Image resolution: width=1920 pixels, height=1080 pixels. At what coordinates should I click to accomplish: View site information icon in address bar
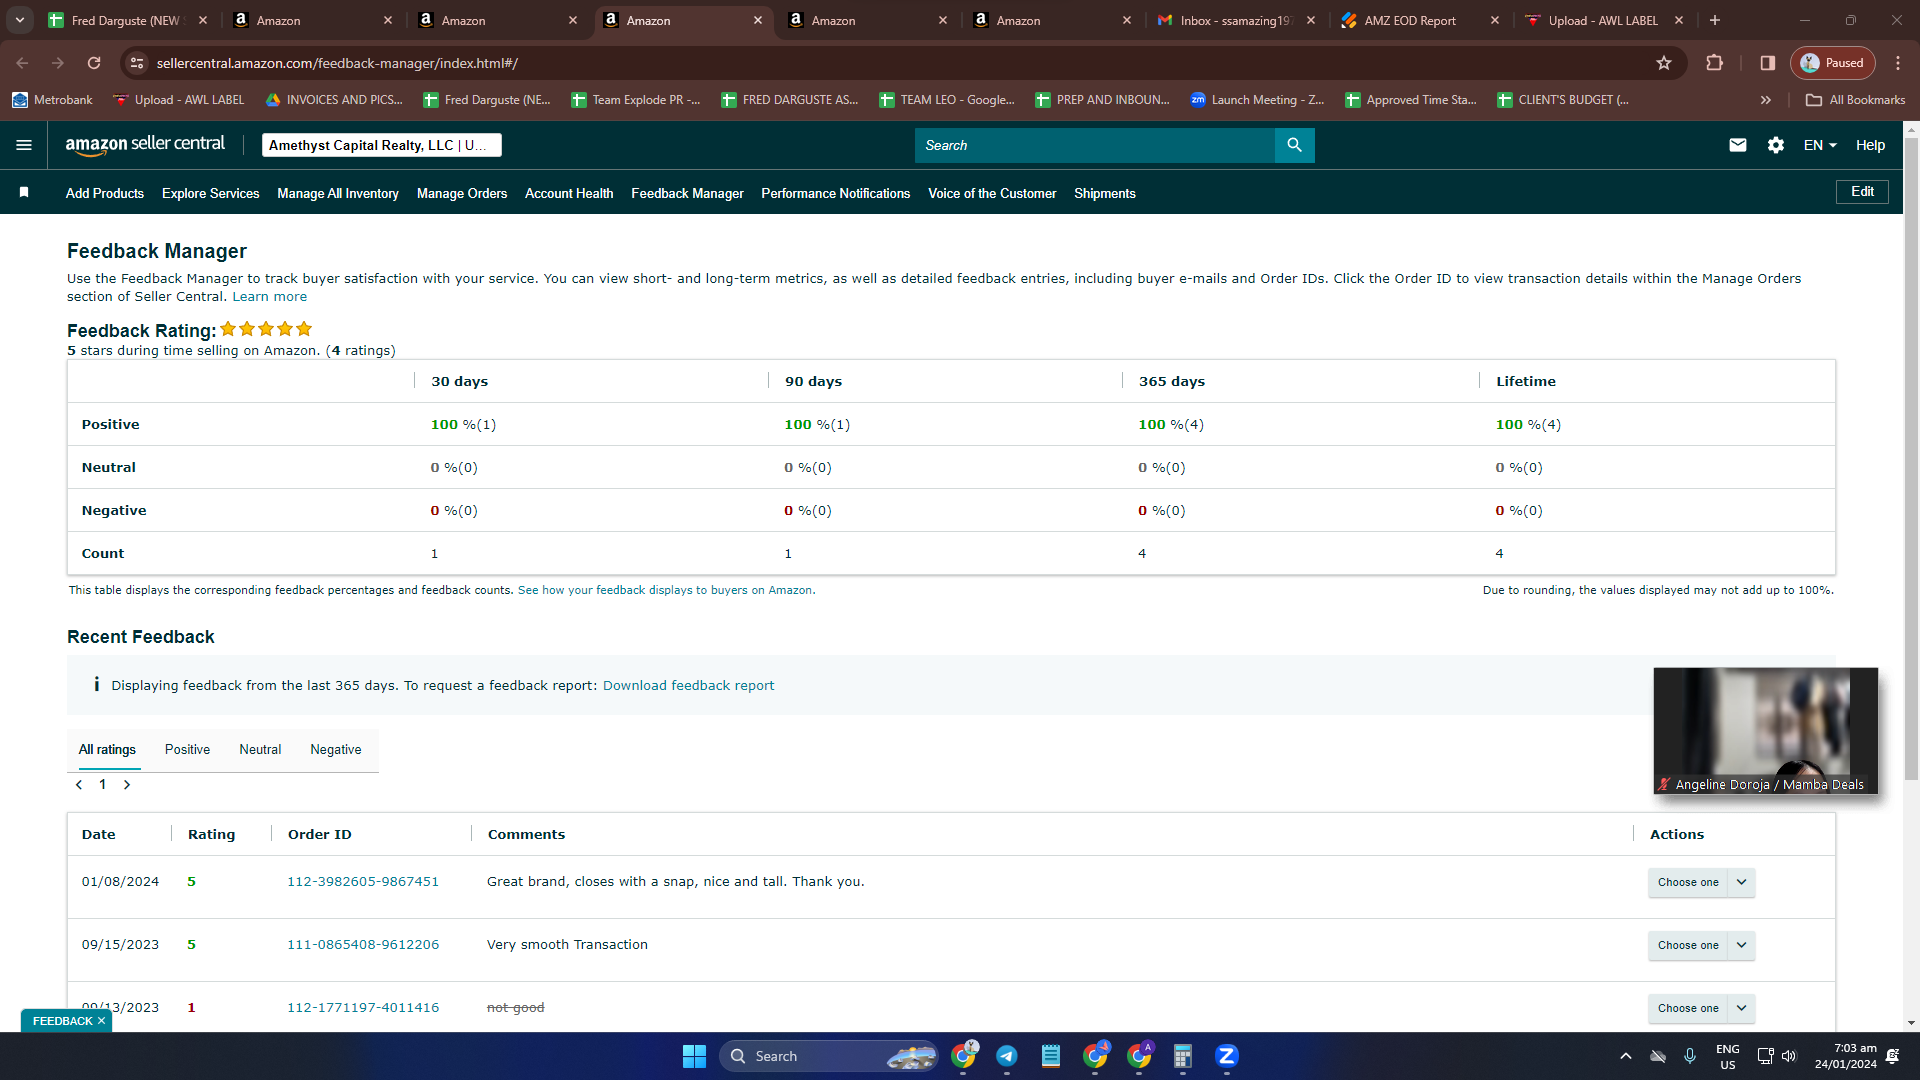[138, 63]
